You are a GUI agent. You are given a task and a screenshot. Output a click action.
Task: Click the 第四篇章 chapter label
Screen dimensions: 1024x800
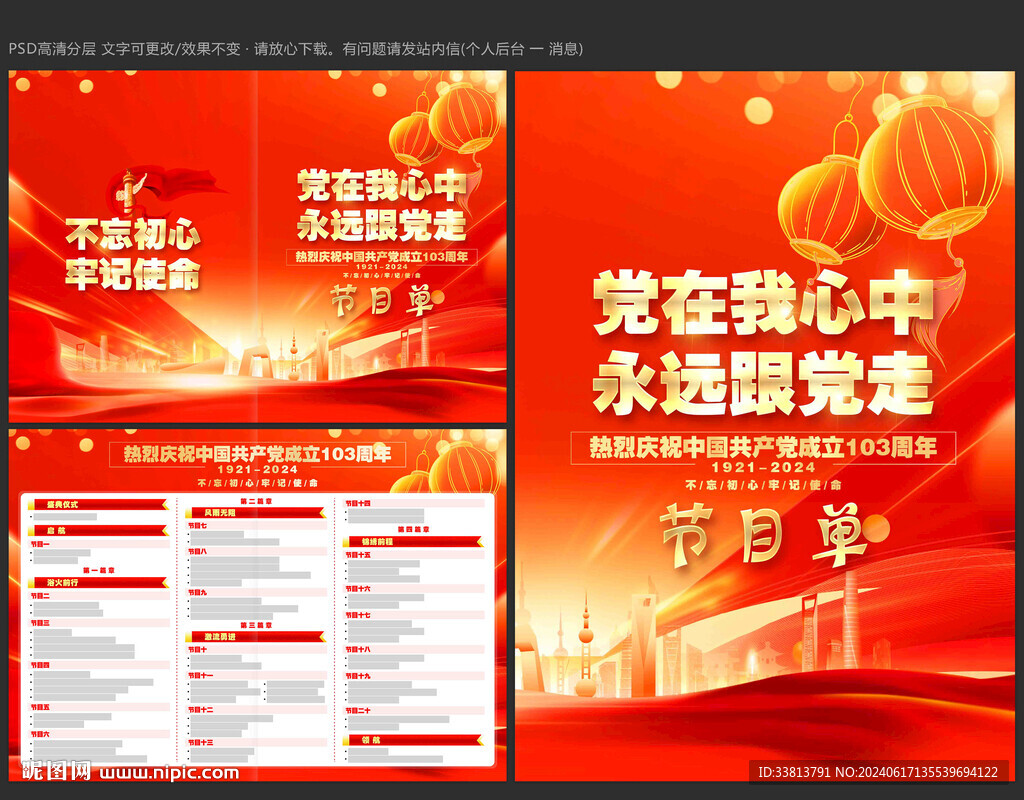(x=413, y=529)
